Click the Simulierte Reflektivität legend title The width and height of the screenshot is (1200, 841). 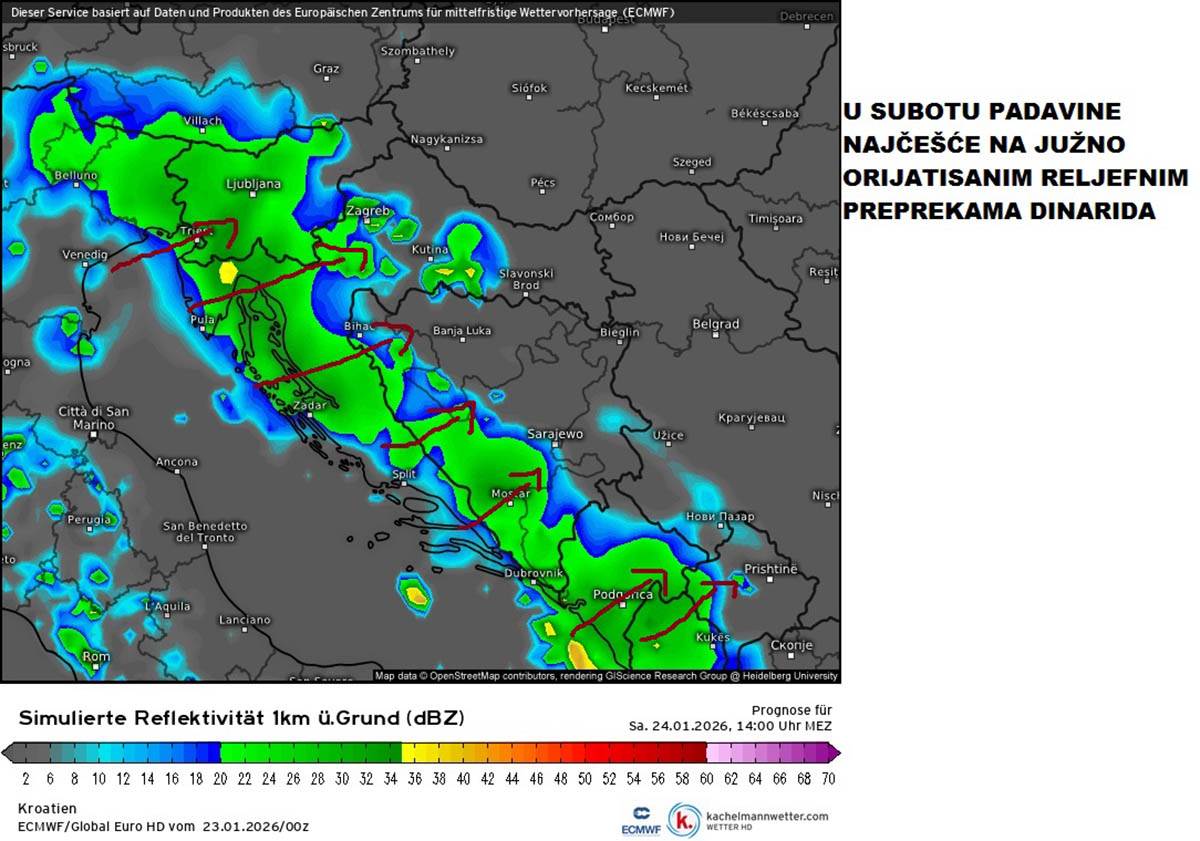pyautogui.click(x=241, y=718)
